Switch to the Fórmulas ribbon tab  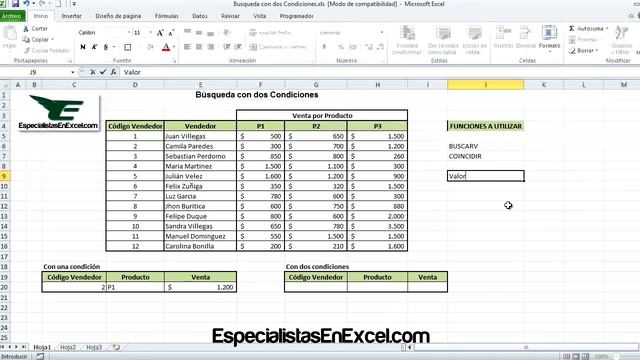point(167,16)
